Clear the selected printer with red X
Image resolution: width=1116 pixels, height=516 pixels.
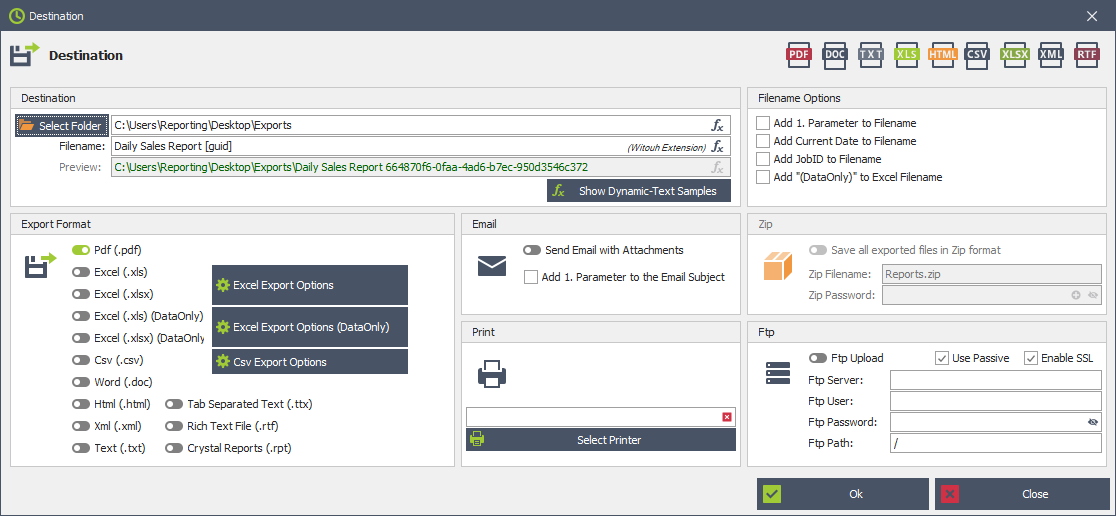[726, 417]
